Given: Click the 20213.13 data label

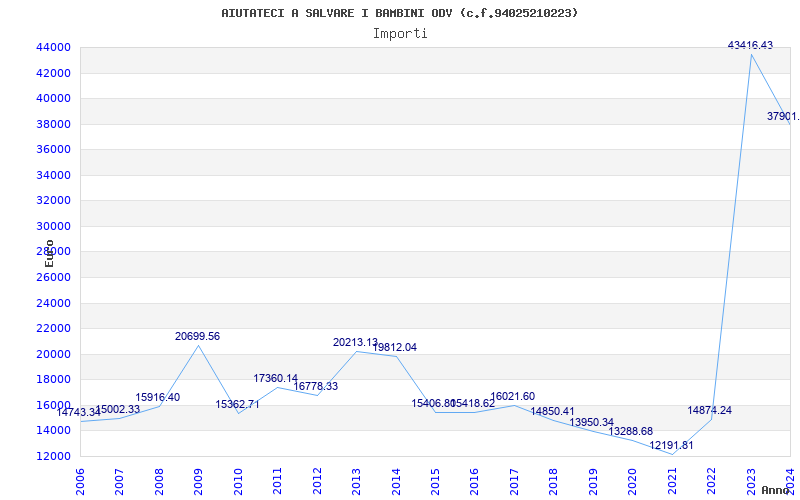Looking at the screenshot, I should click(x=356, y=342).
